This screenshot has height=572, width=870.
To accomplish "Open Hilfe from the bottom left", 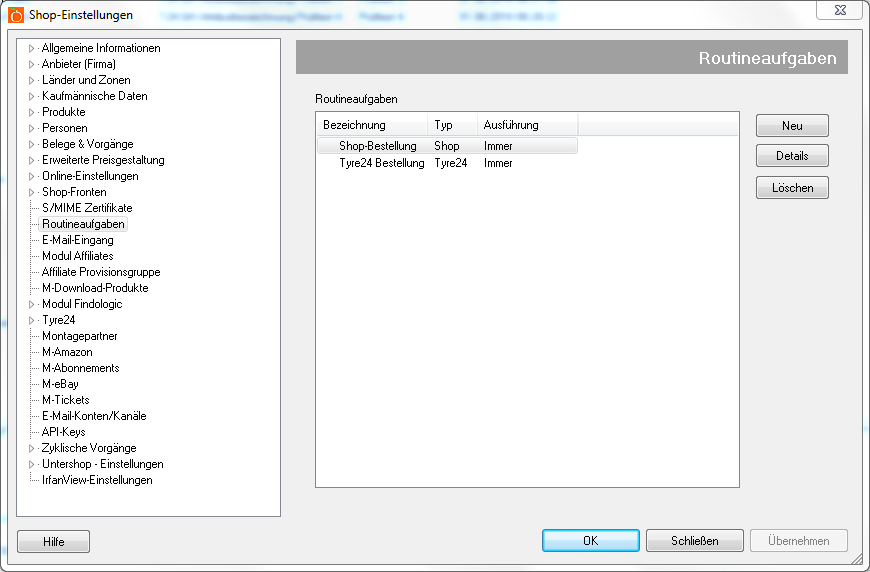I will 54,542.
